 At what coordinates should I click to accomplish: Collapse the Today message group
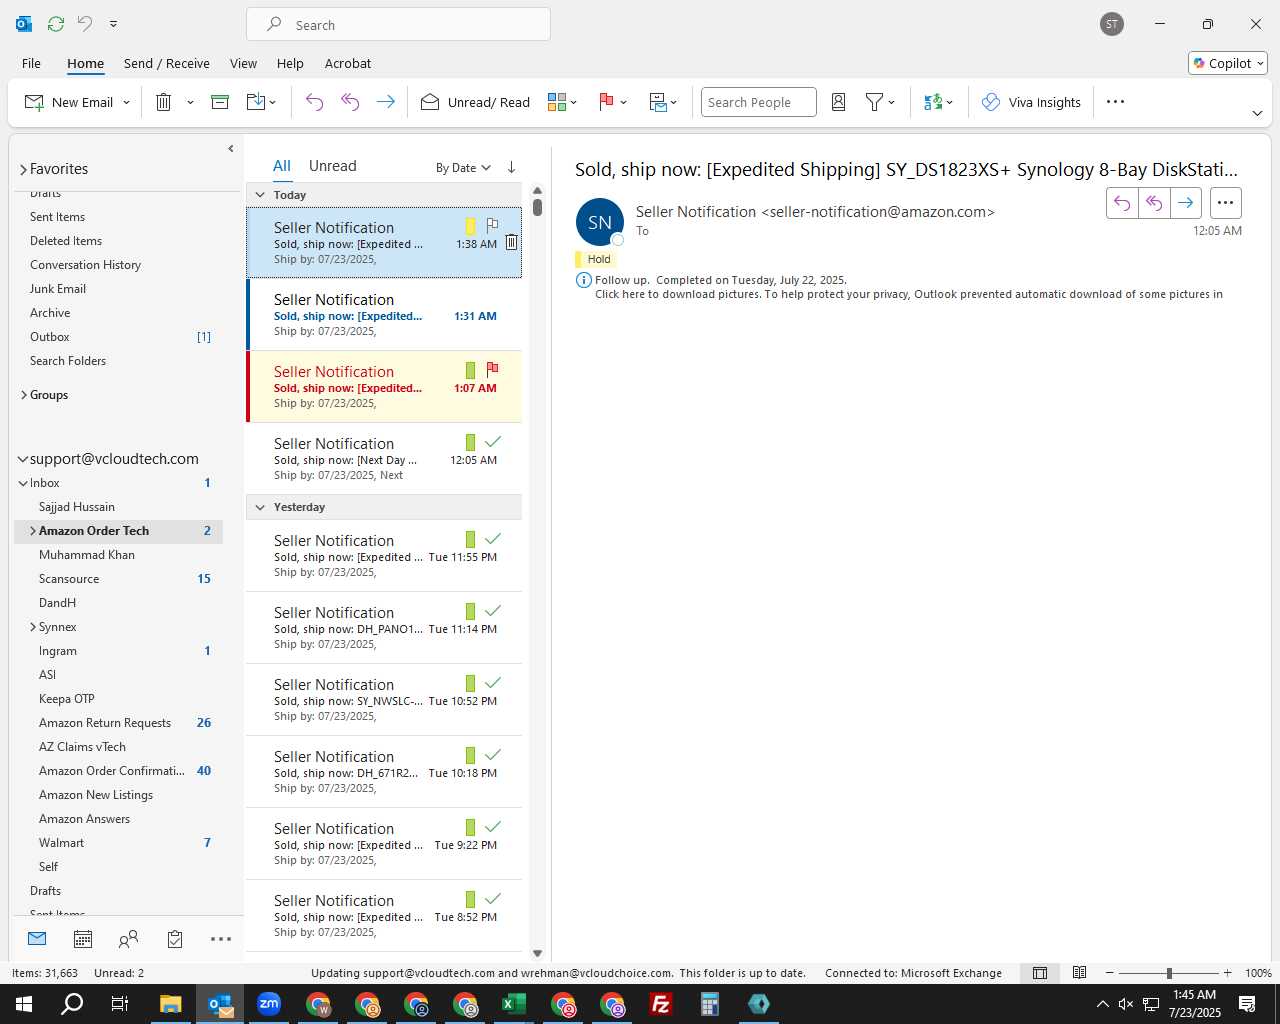tap(260, 195)
